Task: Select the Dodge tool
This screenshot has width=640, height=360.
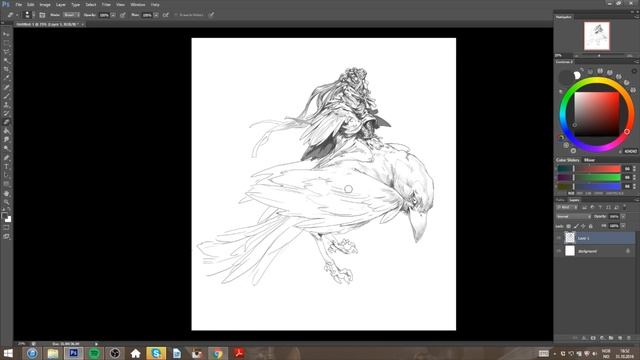Action: point(7,149)
